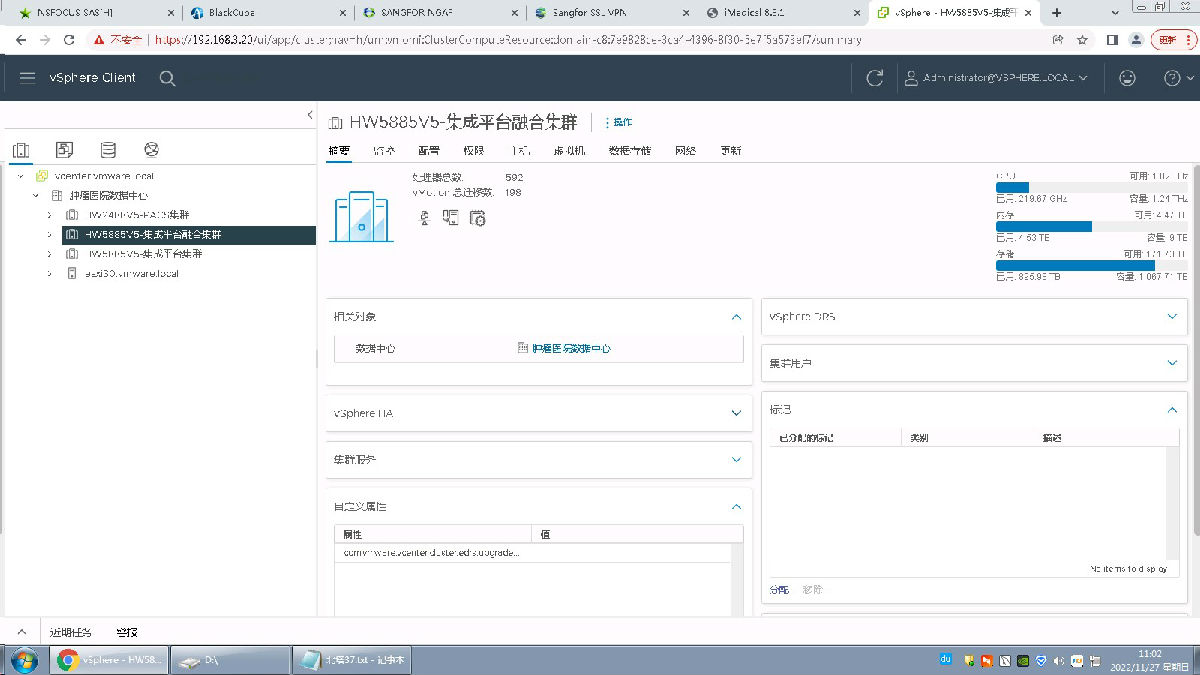1200x675 pixels.
Task: Open the 近期任务 recent tasks tab
Action: click(70, 633)
